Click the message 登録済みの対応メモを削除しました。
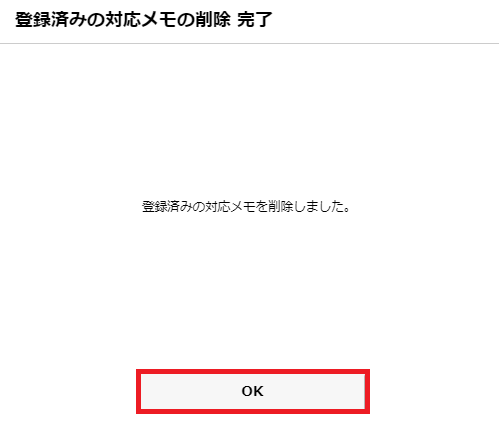This screenshot has width=499, height=428. [x=246, y=207]
